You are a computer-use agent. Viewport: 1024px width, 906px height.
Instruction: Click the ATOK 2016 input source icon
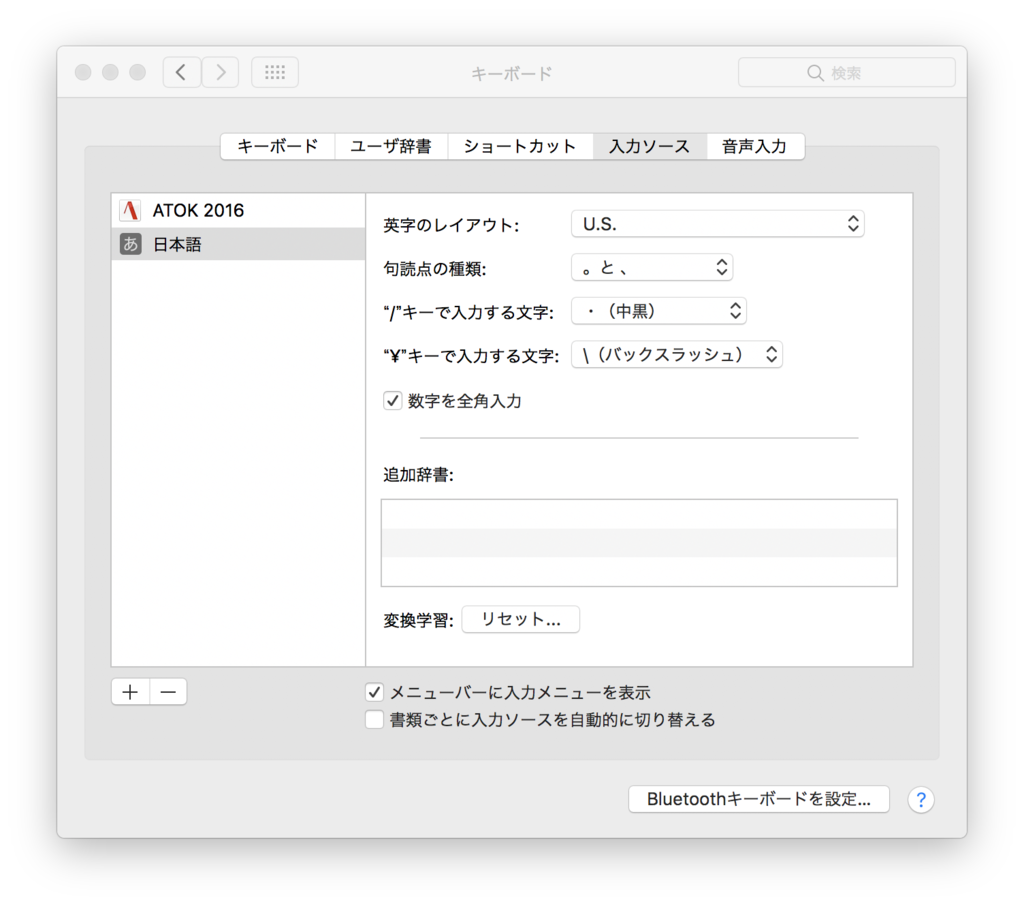point(131,210)
